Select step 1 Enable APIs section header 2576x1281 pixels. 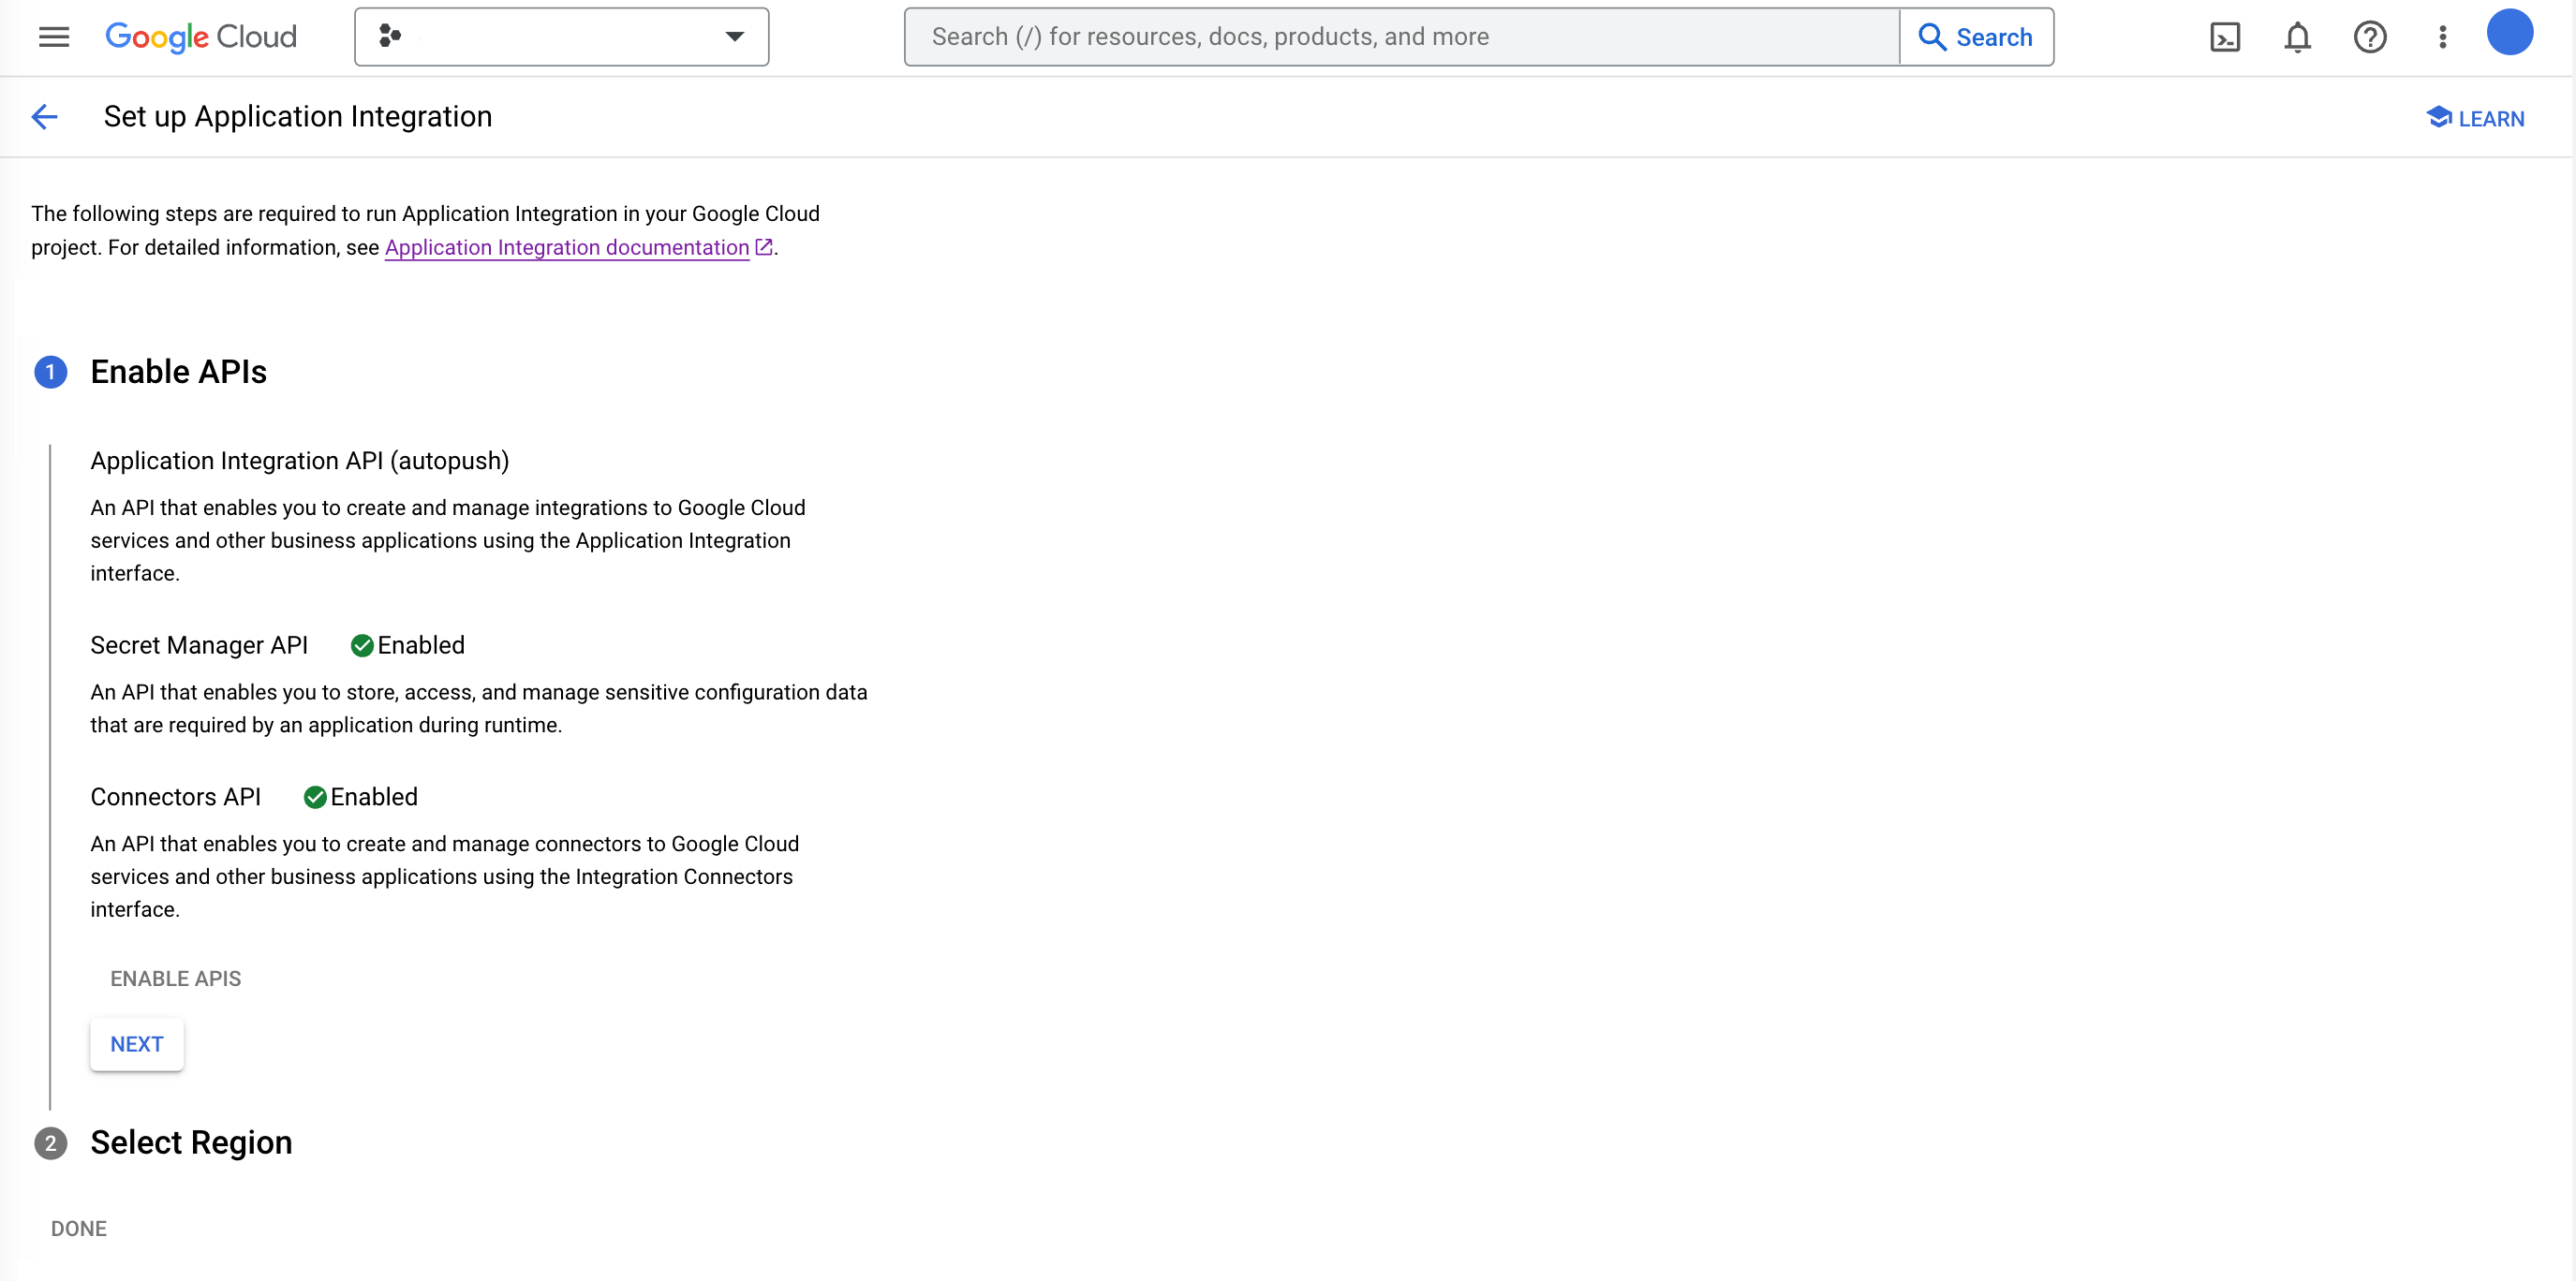(x=177, y=371)
